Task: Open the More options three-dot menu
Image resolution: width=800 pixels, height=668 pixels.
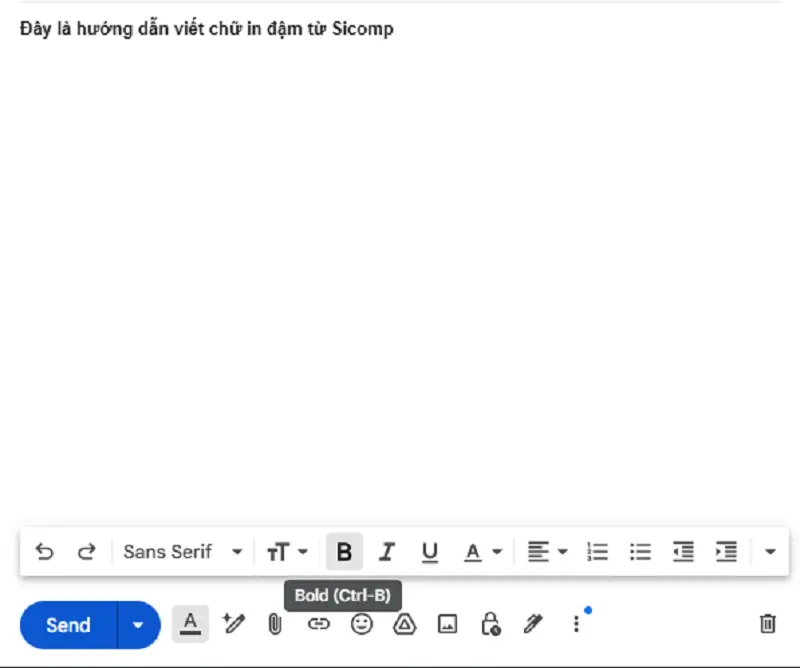Action: [576, 624]
